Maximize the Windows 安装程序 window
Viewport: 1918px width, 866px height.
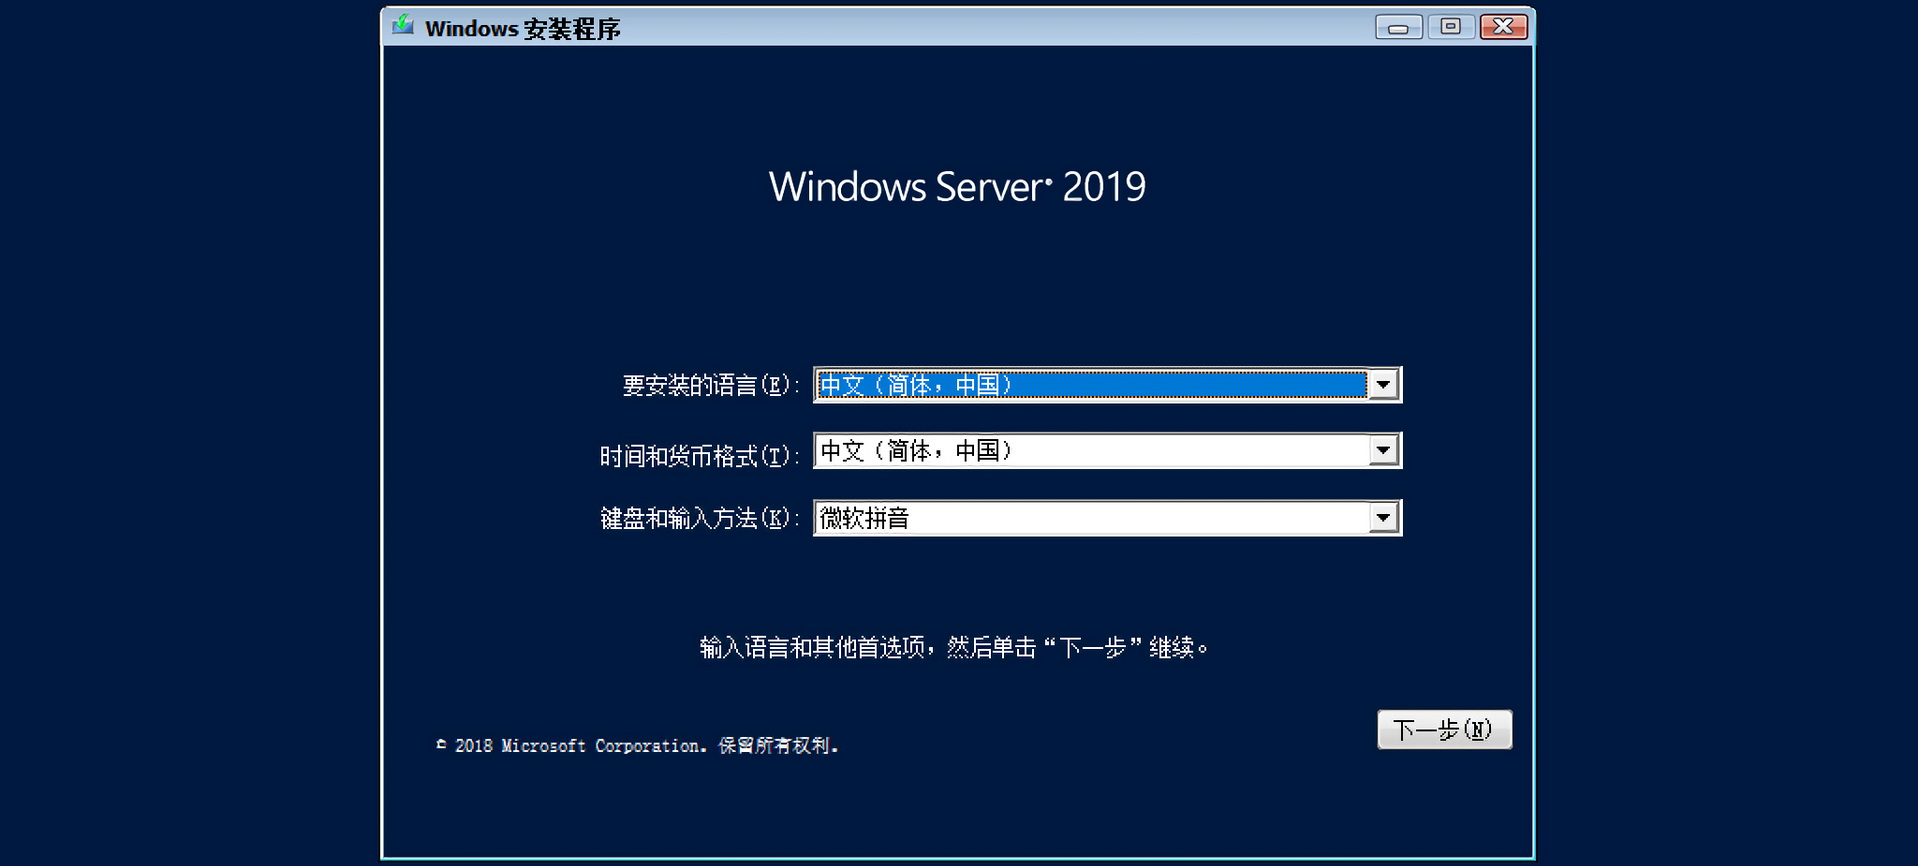coord(1450,27)
